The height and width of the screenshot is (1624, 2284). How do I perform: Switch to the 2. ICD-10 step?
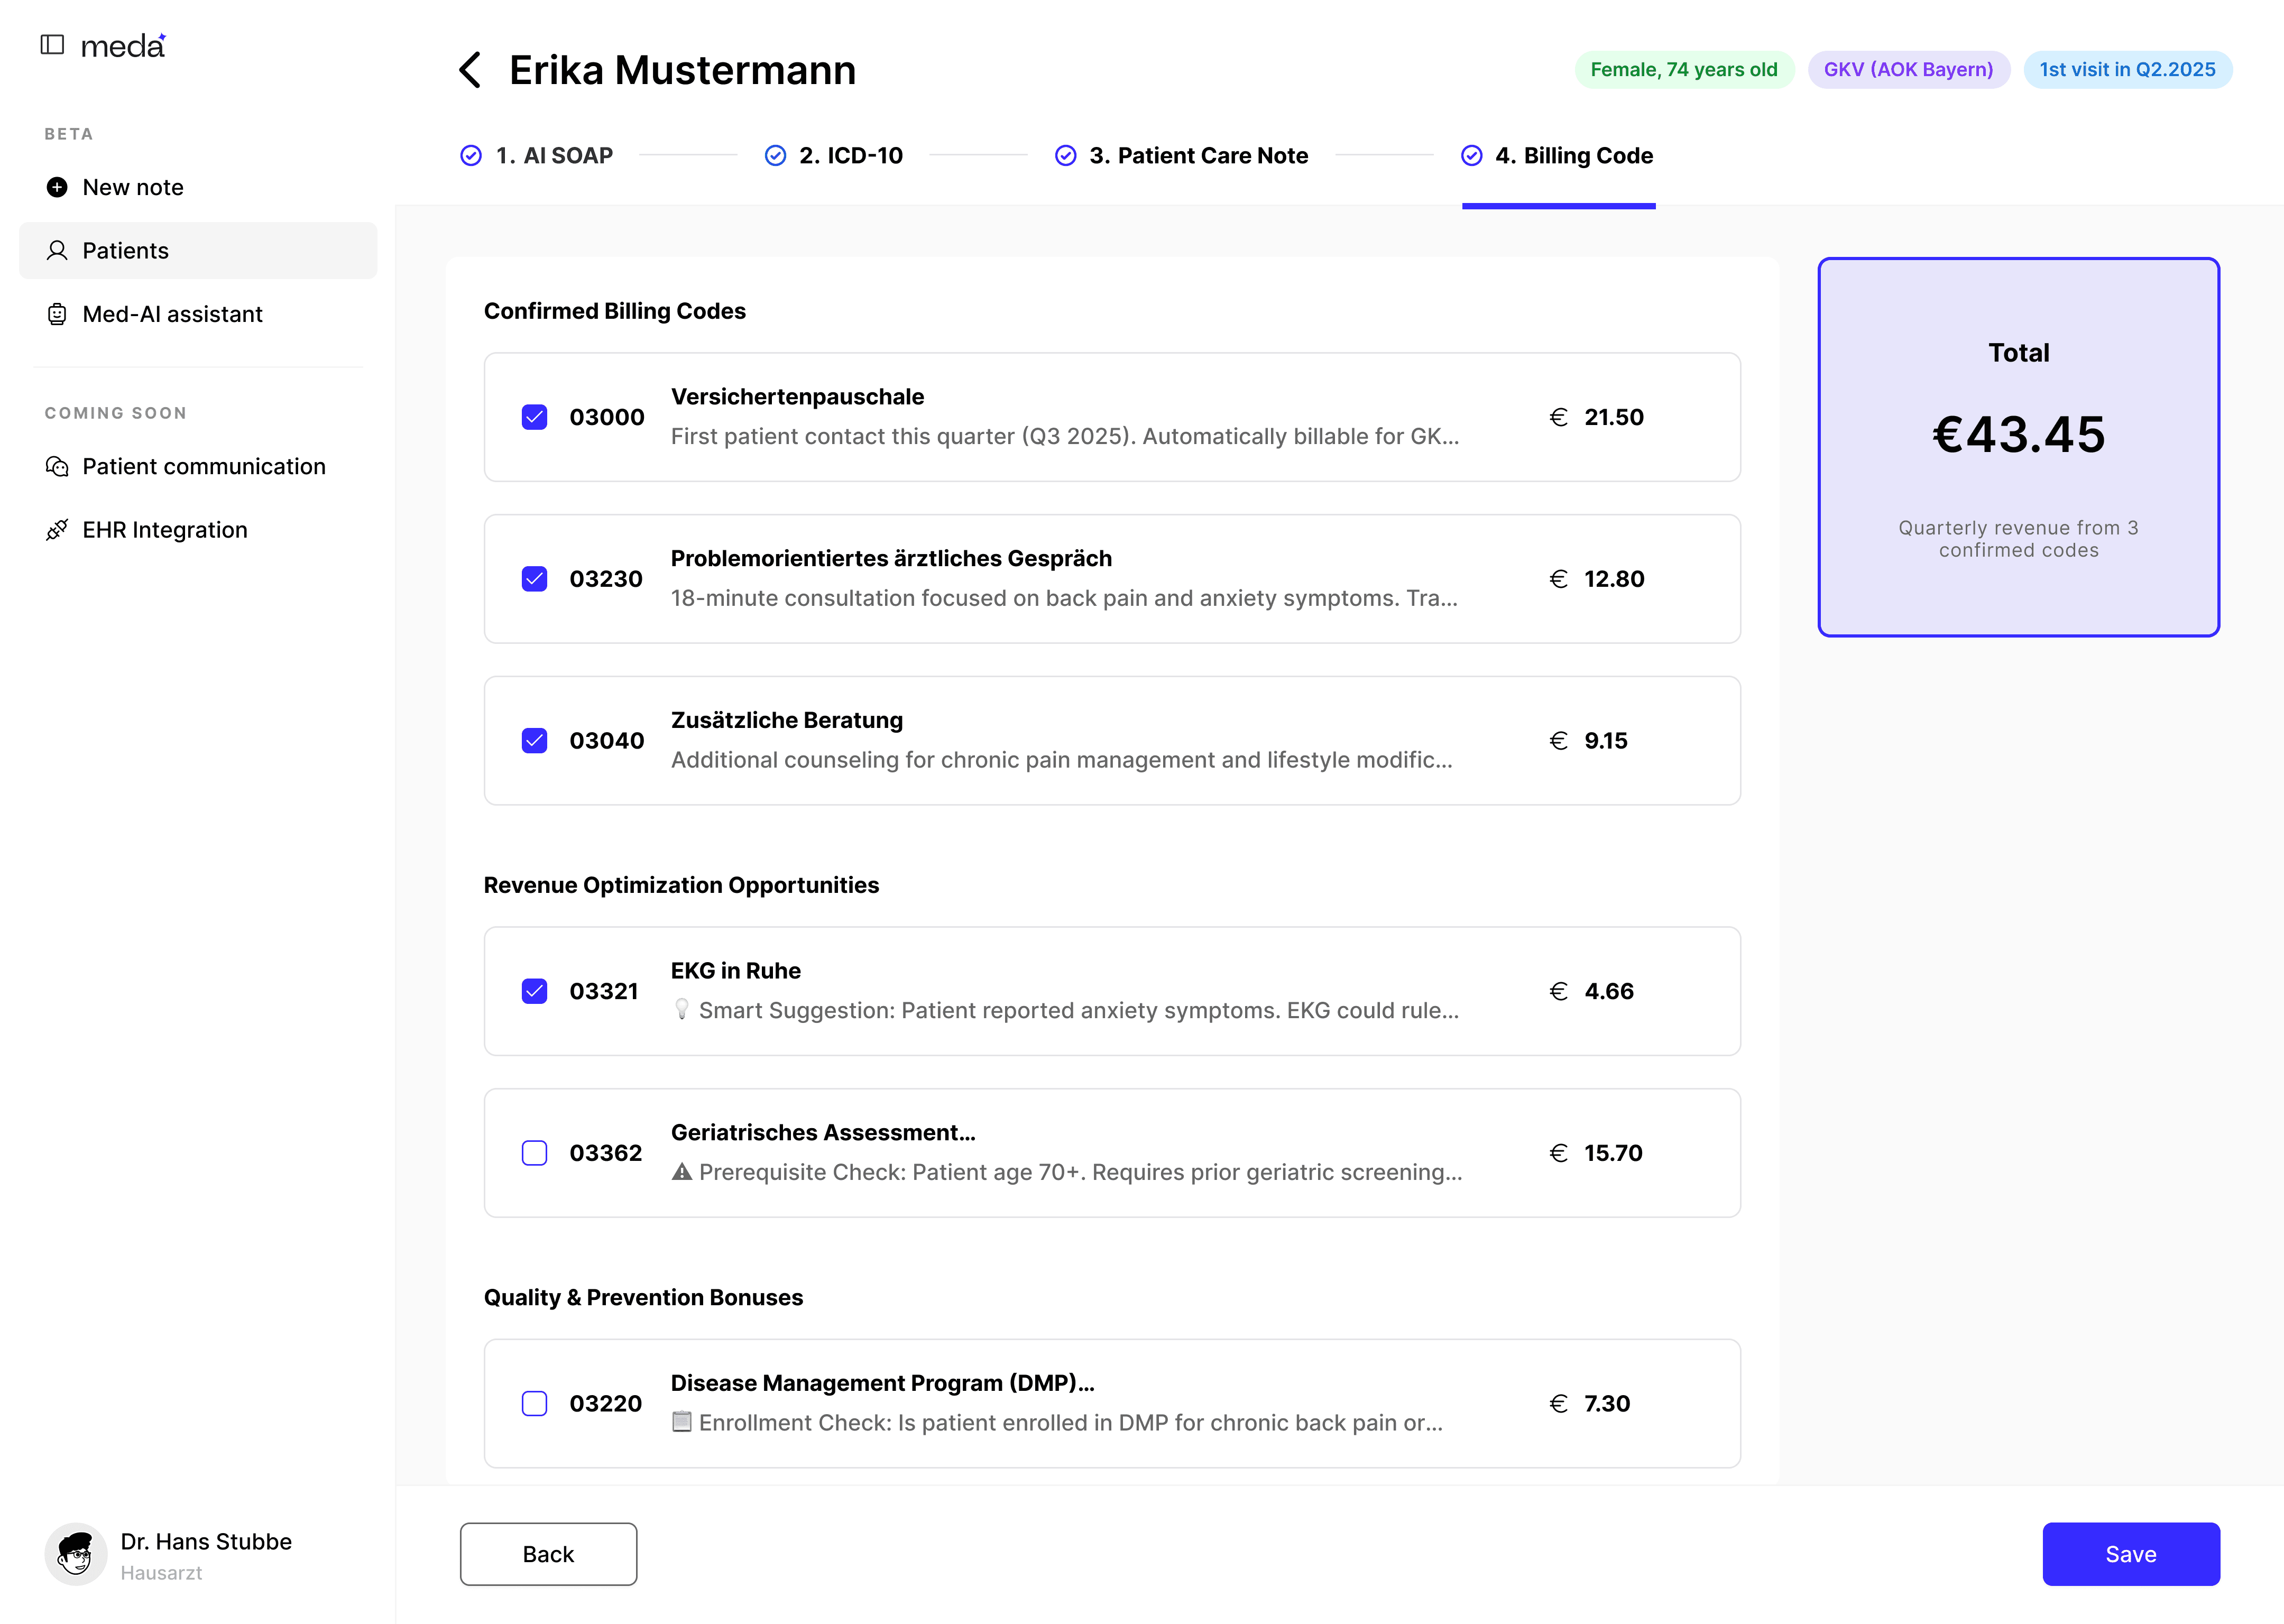834,156
